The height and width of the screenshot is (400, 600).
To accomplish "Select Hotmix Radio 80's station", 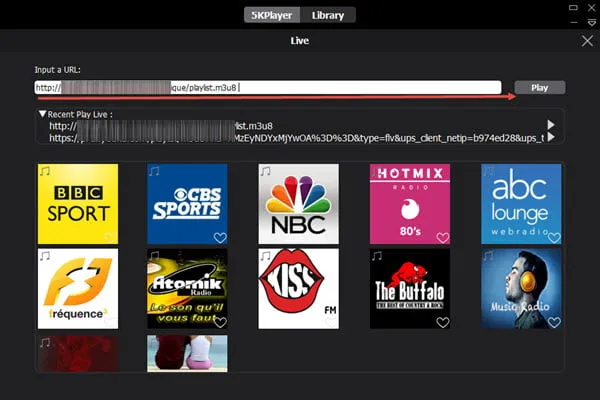I will (x=409, y=204).
